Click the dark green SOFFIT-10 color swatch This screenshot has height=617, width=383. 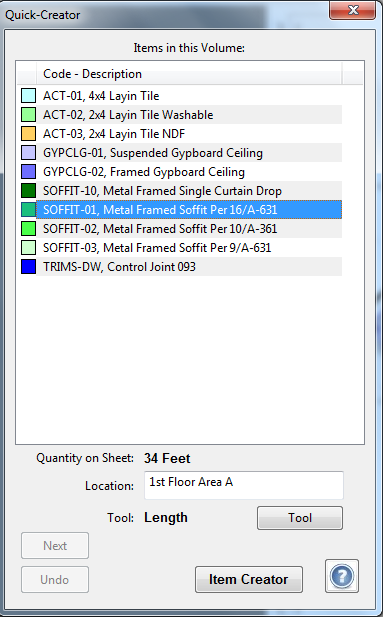pyautogui.click(x=28, y=190)
